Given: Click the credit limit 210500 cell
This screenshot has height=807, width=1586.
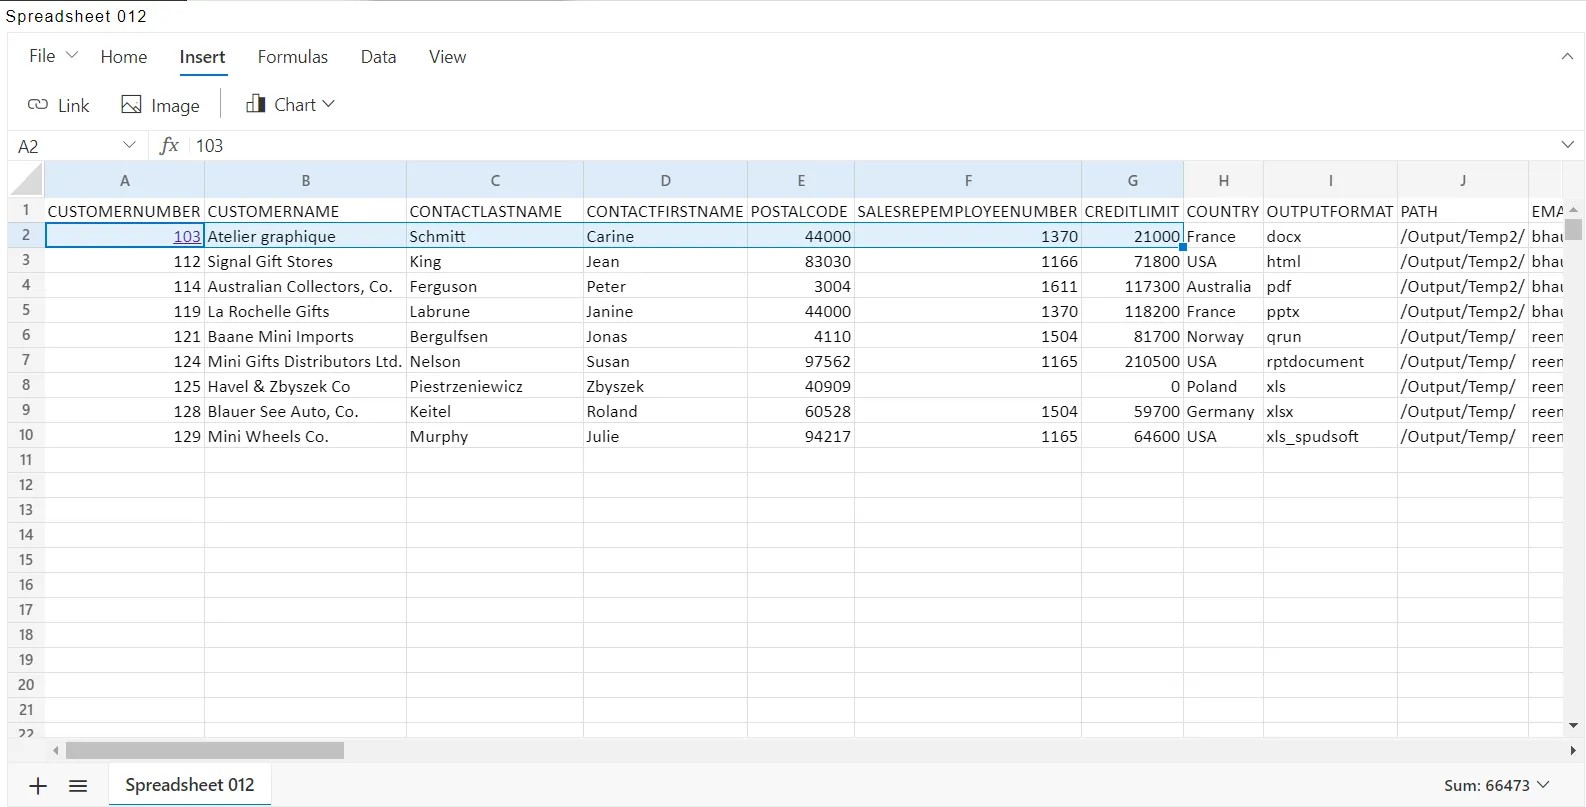Looking at the screenshot, I should 1132,361.
